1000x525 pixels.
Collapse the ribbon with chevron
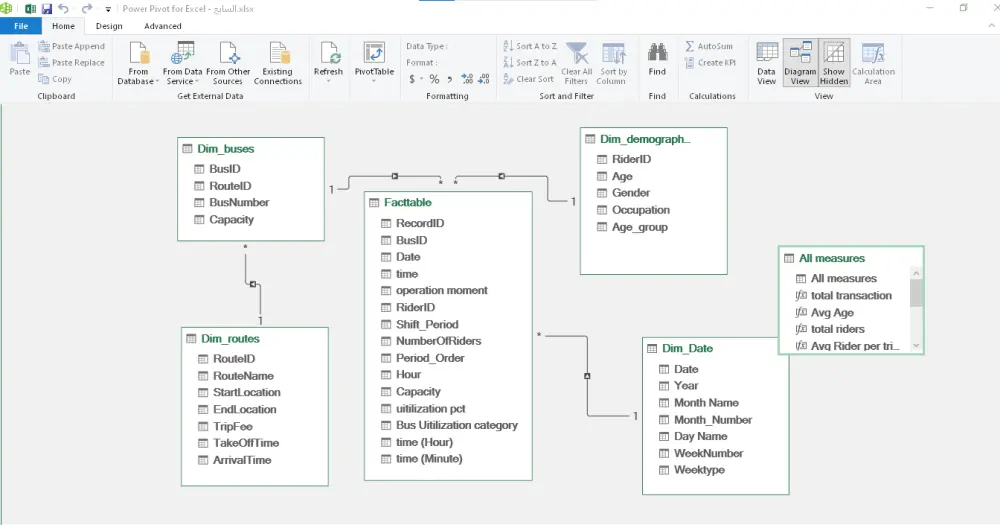[x=991, y=26]
